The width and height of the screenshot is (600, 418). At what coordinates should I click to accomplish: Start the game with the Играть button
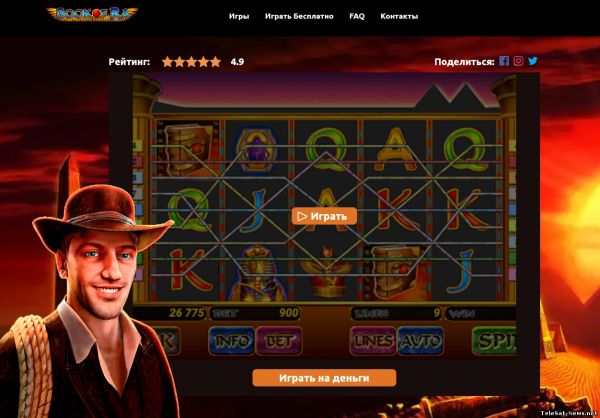point(324,216)
